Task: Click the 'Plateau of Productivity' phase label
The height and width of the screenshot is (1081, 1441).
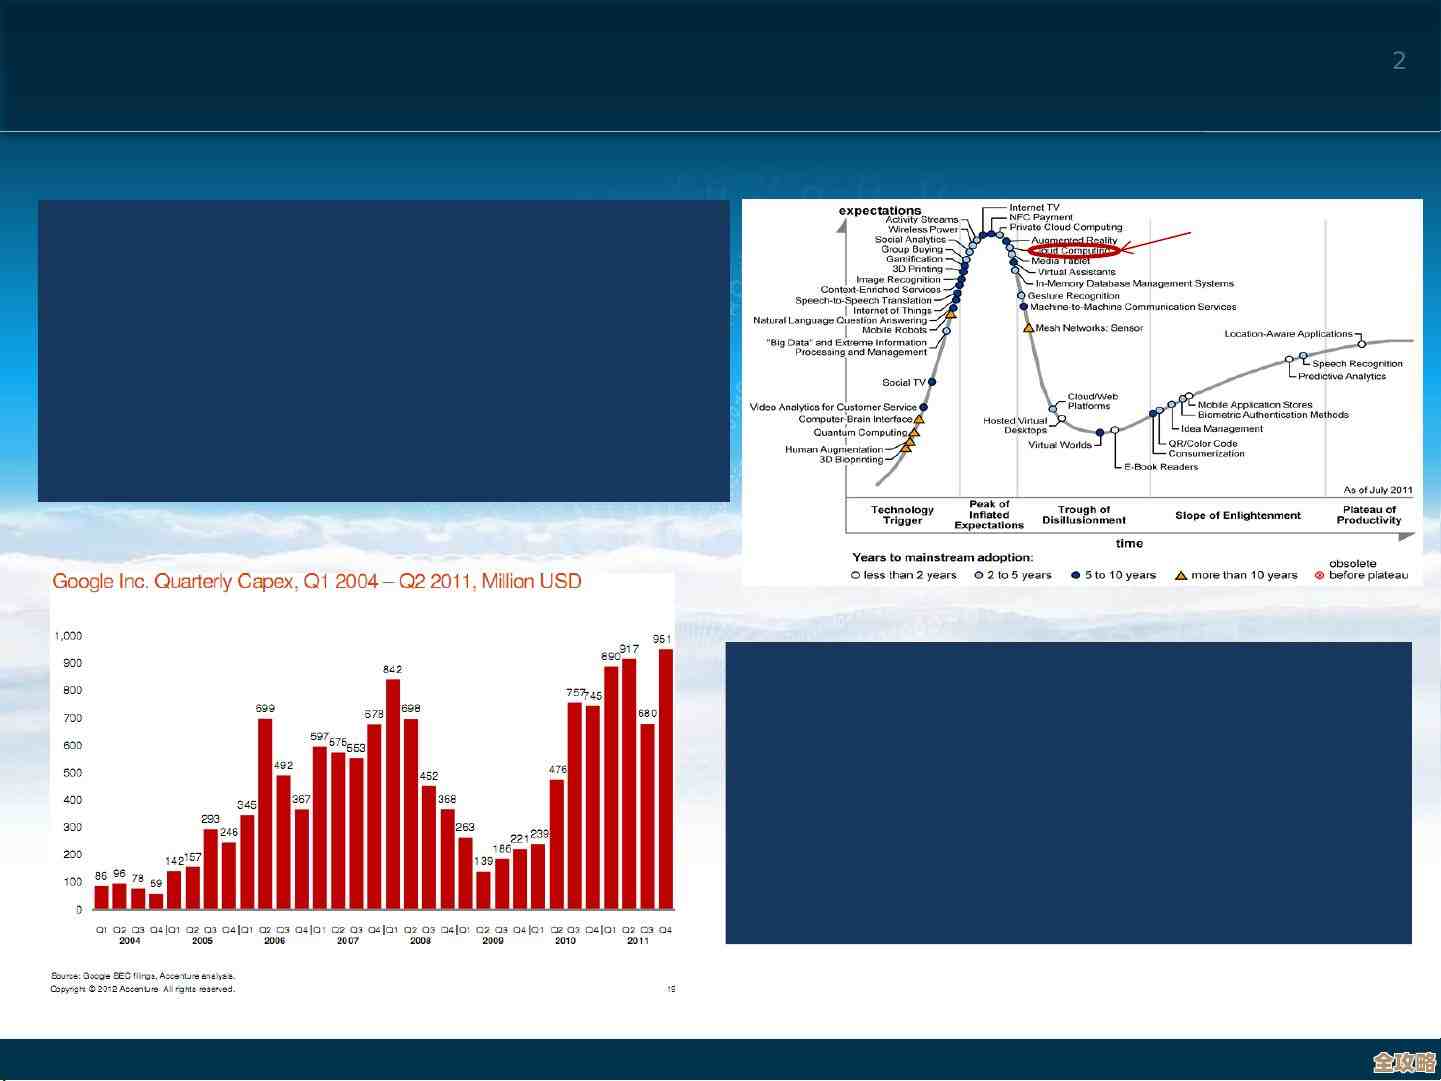Action: click(x=1368, y=515)
